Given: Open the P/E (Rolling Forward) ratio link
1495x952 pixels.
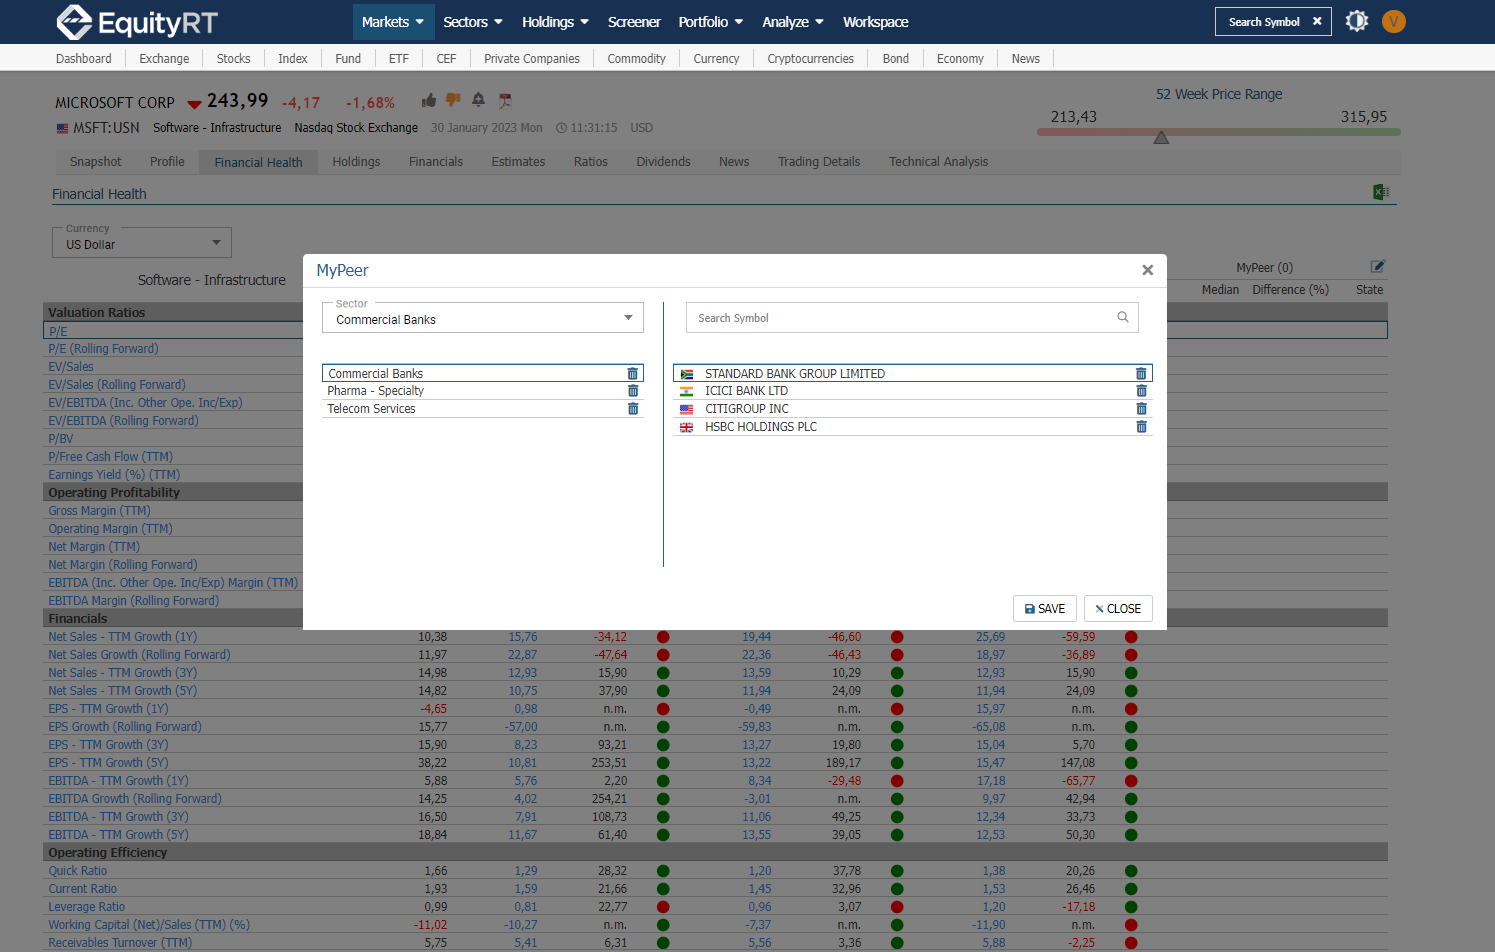Looking at the screenshot, I should pos(103,349).
